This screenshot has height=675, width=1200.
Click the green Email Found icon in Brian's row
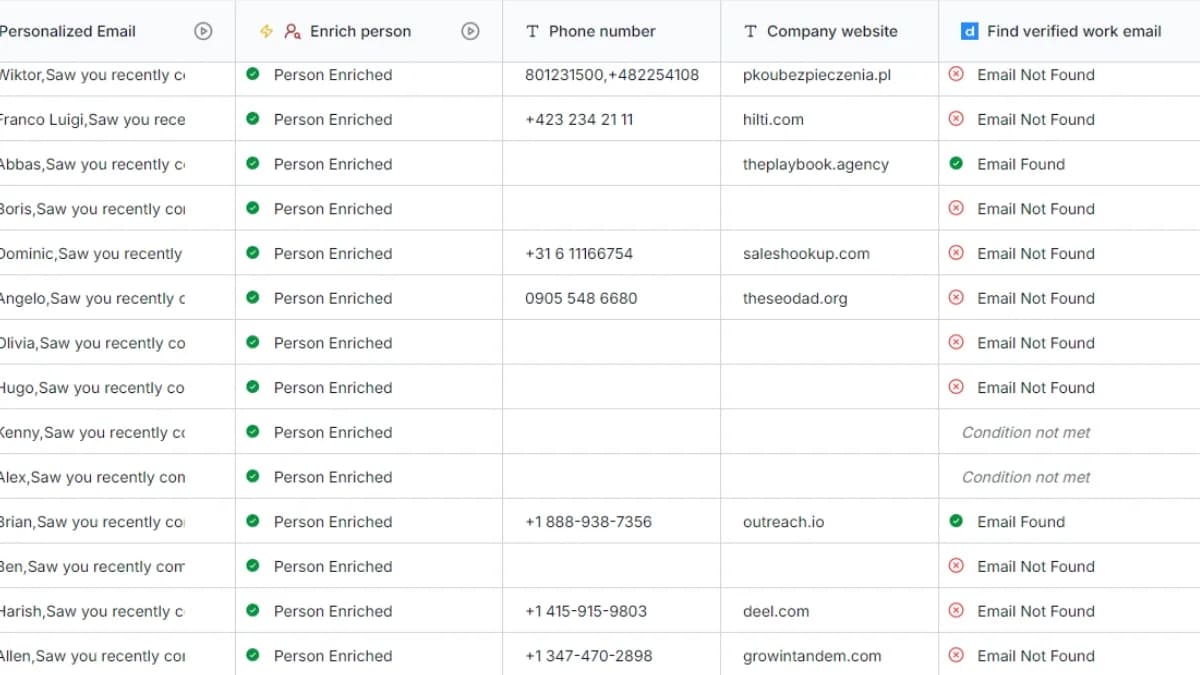click(x=957, y=521)
